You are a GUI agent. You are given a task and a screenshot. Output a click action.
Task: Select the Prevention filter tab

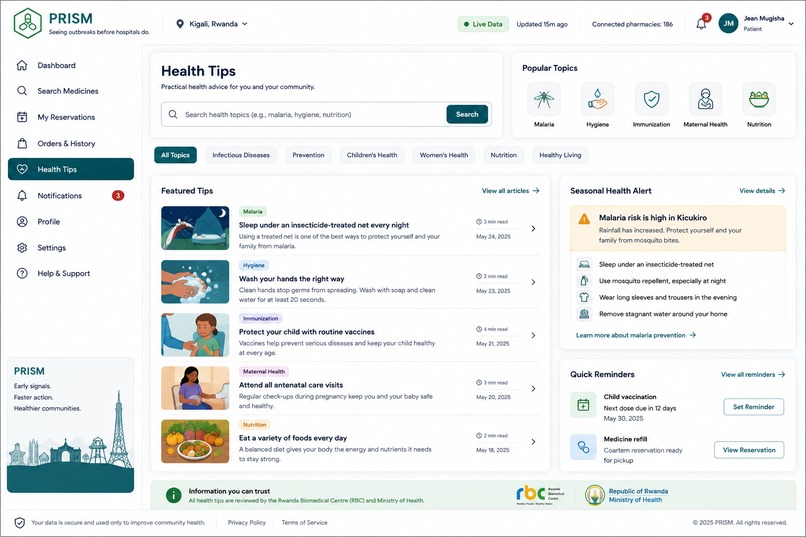pos(308,155)
